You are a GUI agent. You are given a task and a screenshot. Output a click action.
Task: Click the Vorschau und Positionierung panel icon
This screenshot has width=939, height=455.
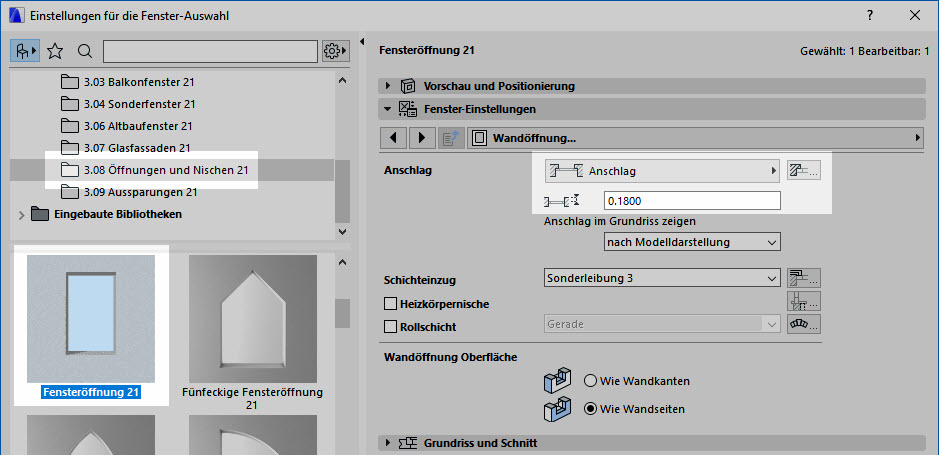pyautogui.click(x=407, y=86)
